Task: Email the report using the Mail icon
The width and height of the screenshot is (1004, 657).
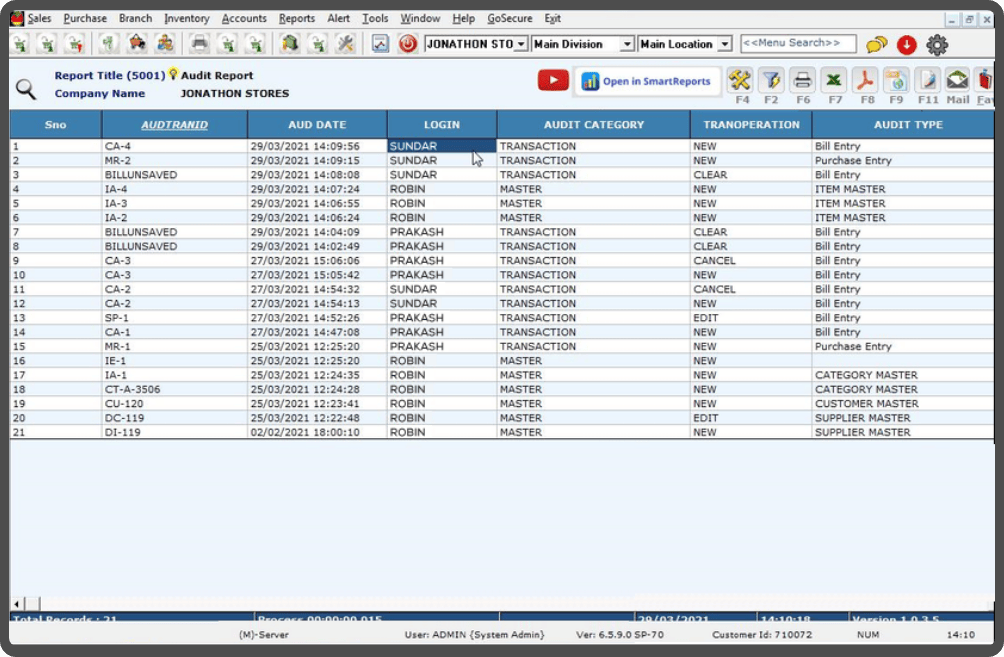Action: (x=958, y=79)
